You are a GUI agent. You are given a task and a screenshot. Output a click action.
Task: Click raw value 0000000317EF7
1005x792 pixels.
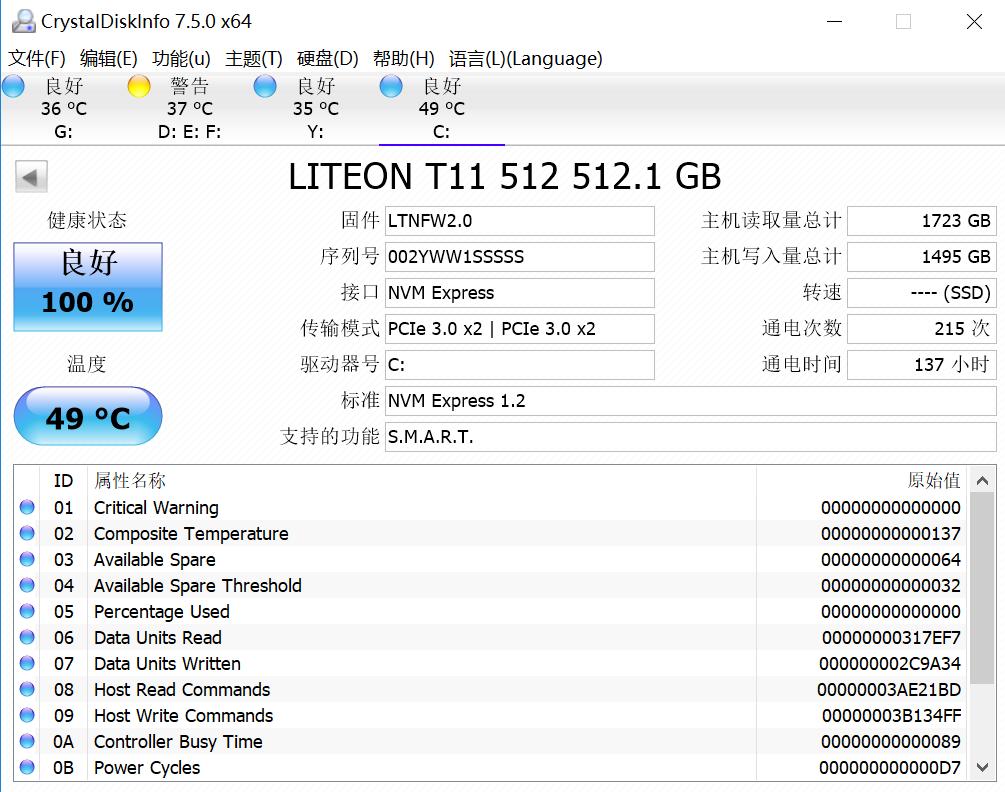891,638
